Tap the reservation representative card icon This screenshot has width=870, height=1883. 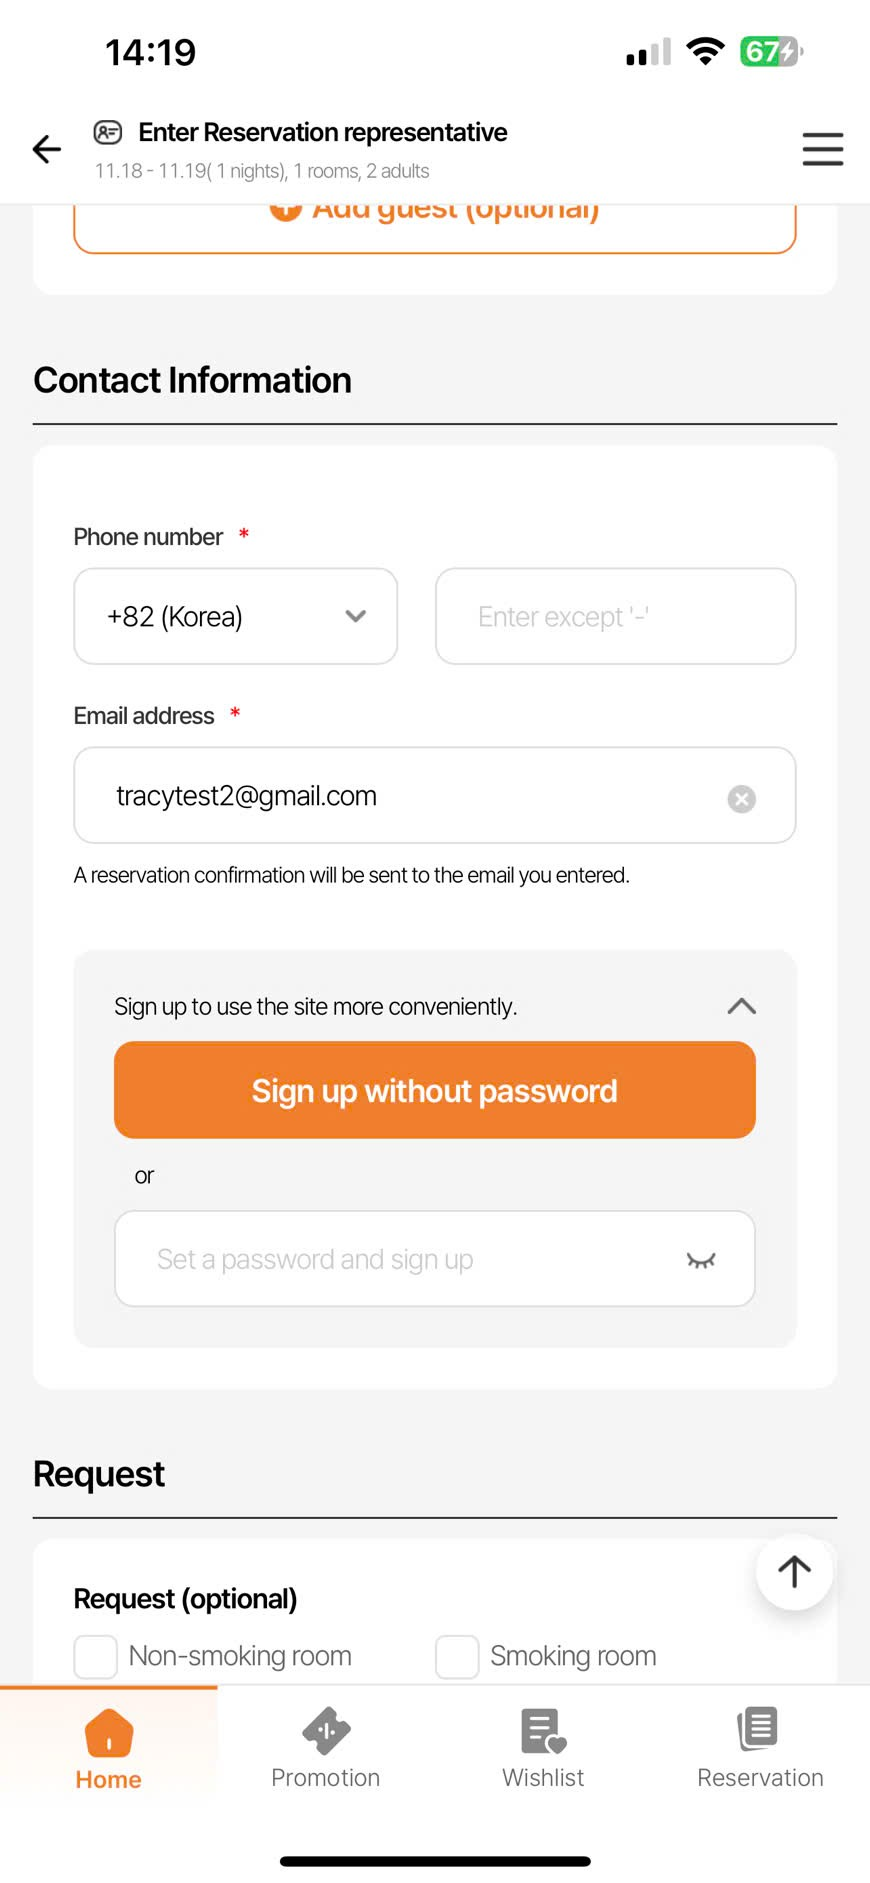tap(108, 132)
